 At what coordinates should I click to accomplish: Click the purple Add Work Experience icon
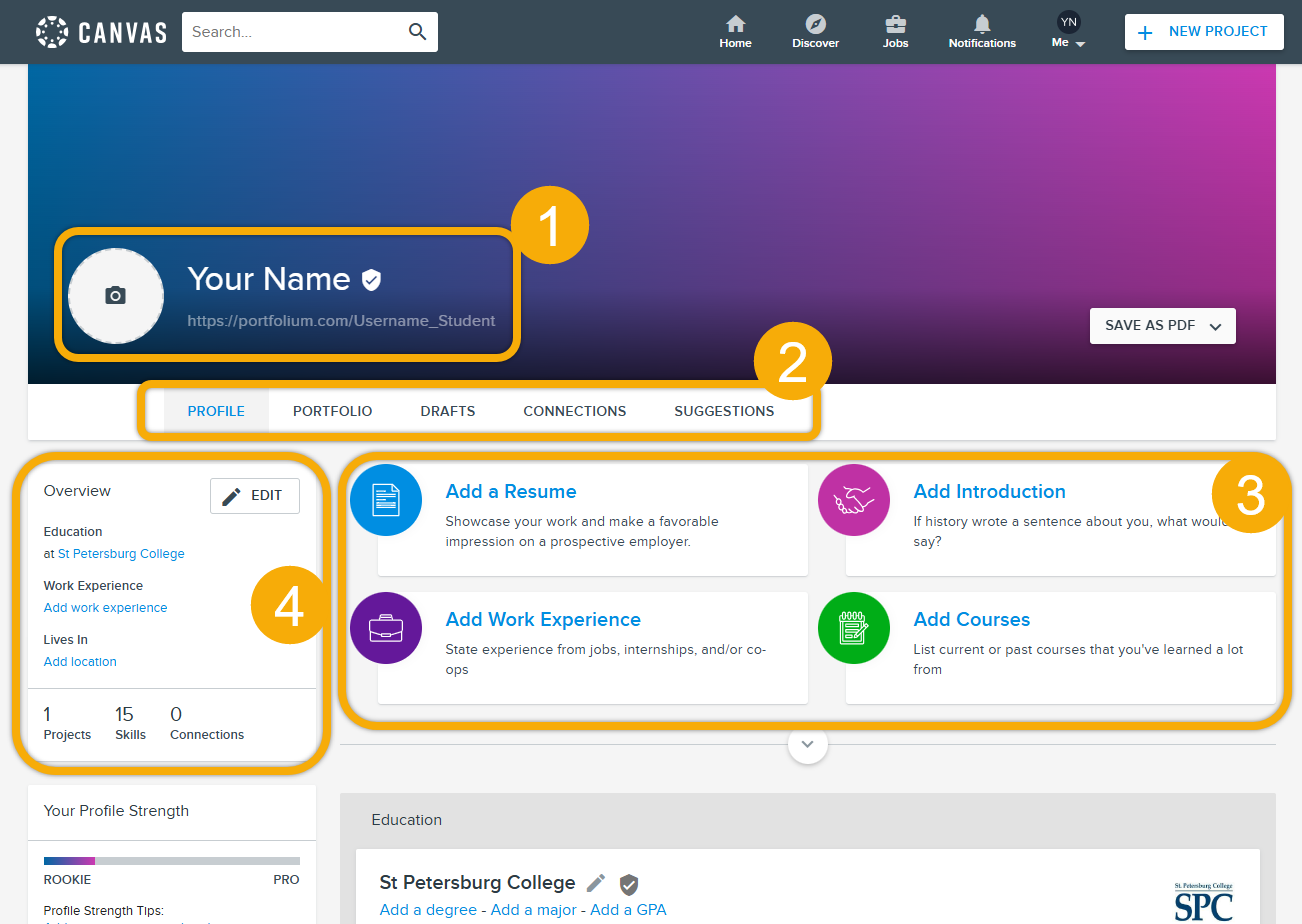pyautogui.click(x=386, y=628)
